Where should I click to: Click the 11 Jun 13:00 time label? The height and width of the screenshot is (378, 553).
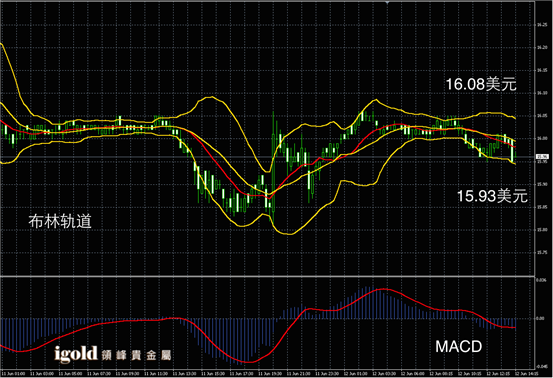pos(185,373)
